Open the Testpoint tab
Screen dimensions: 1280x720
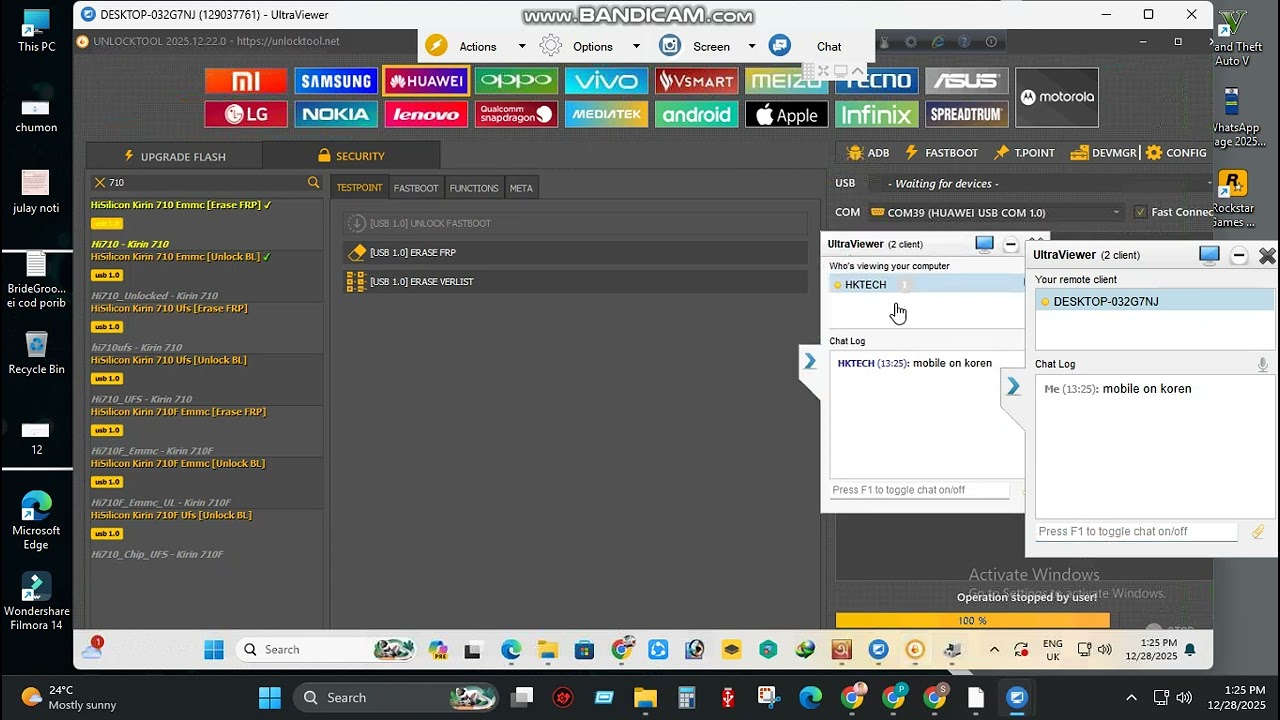tap(359, 188)
